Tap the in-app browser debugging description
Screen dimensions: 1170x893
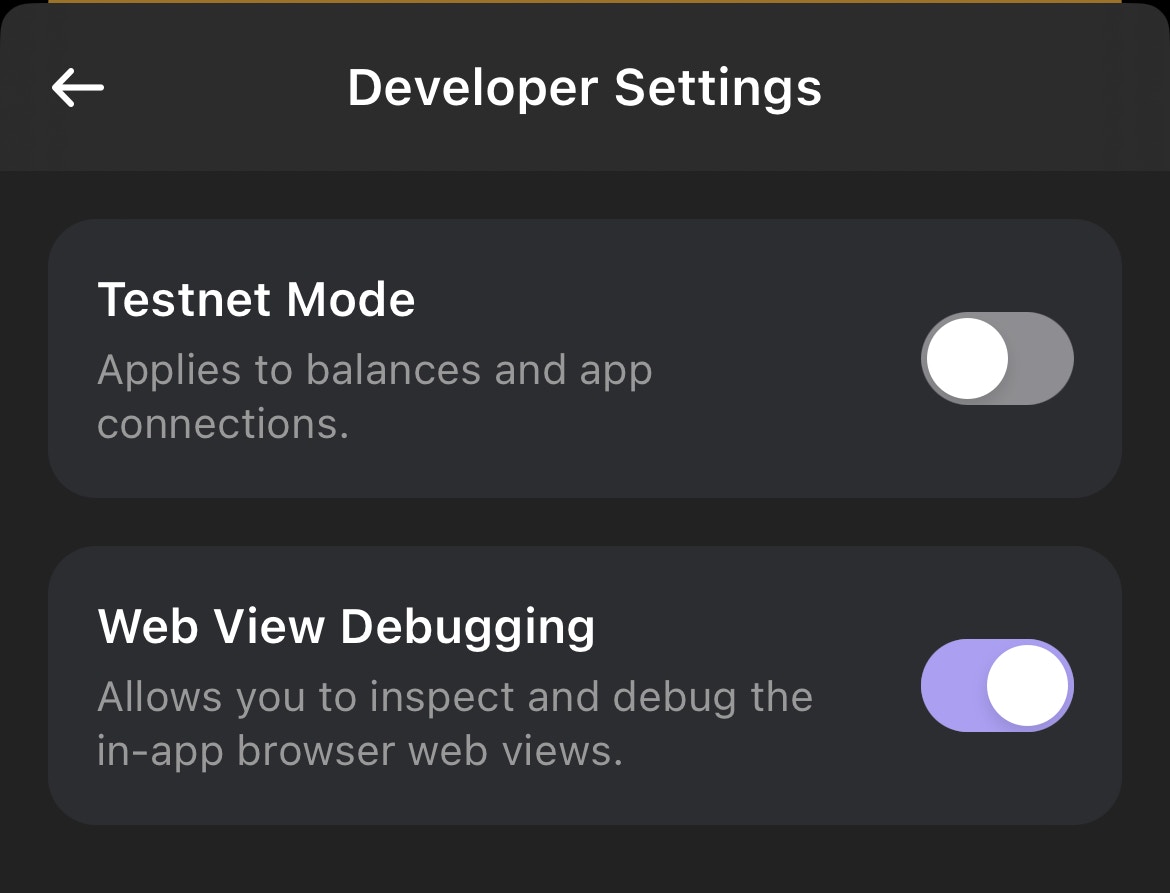pos(455,723)
